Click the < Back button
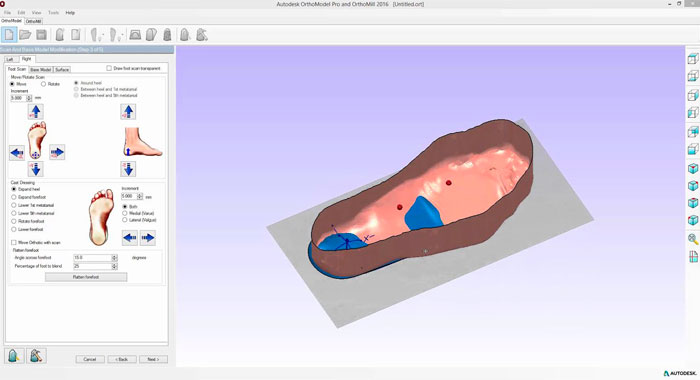 122,359
